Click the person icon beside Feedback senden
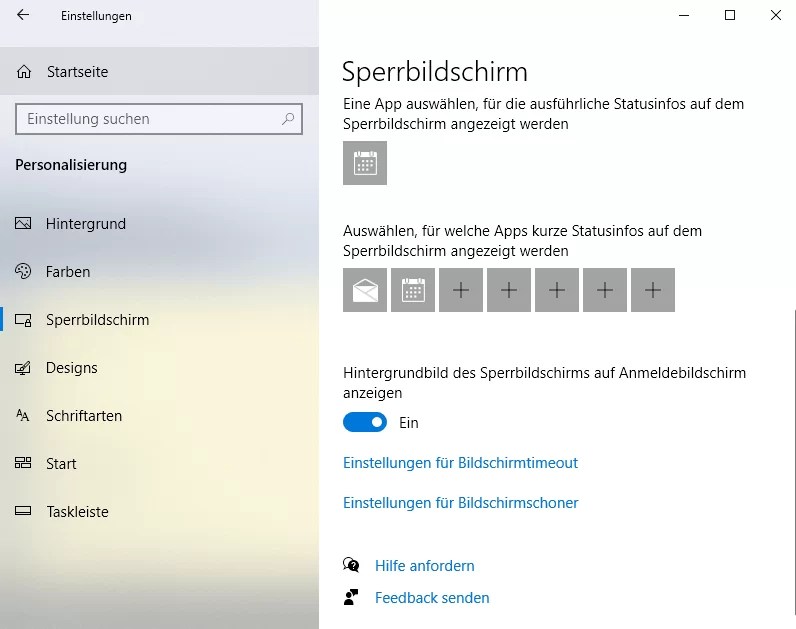The height and width of the screenshot is (629, 796). pos(351,597)
